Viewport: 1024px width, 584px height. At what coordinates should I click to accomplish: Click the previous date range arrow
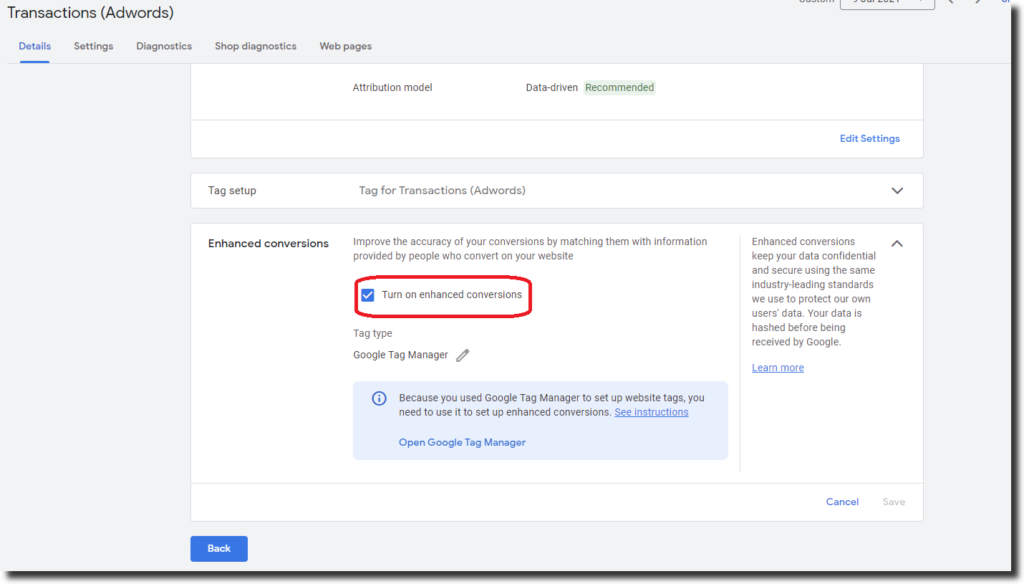tap(950, 4)
